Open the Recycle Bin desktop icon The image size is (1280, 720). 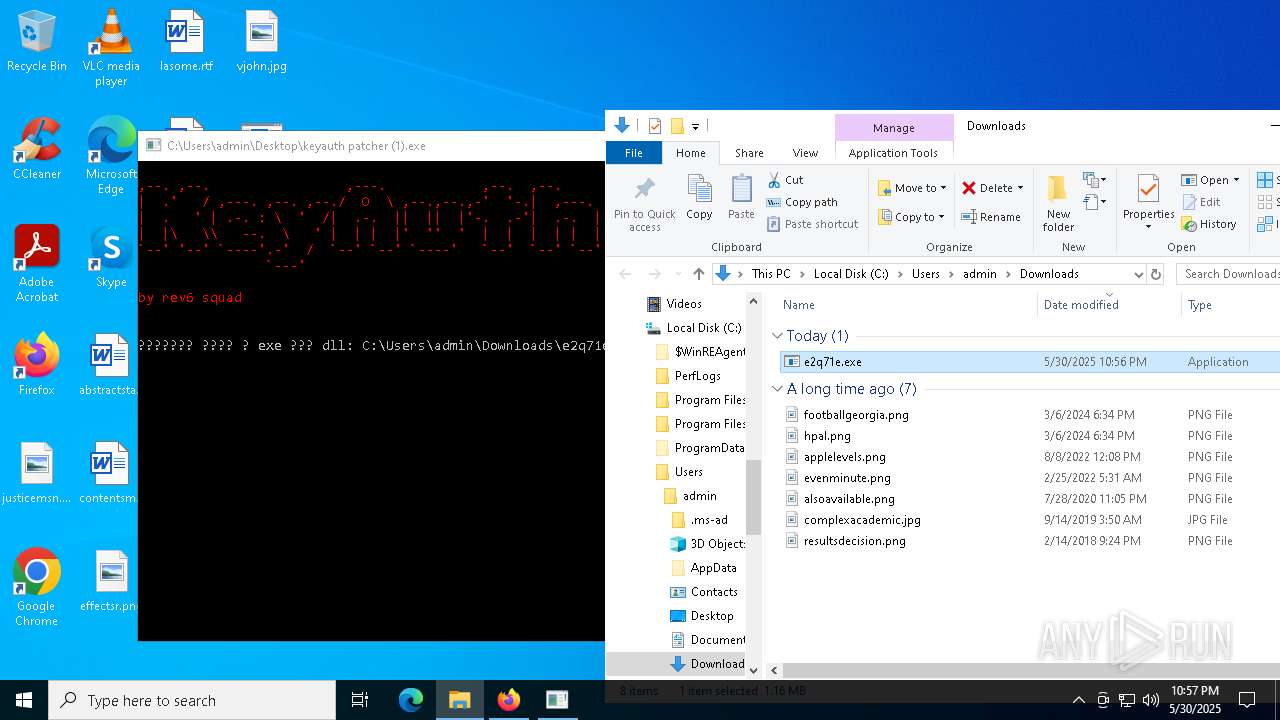pyautogui.click(x=37, y=42)
